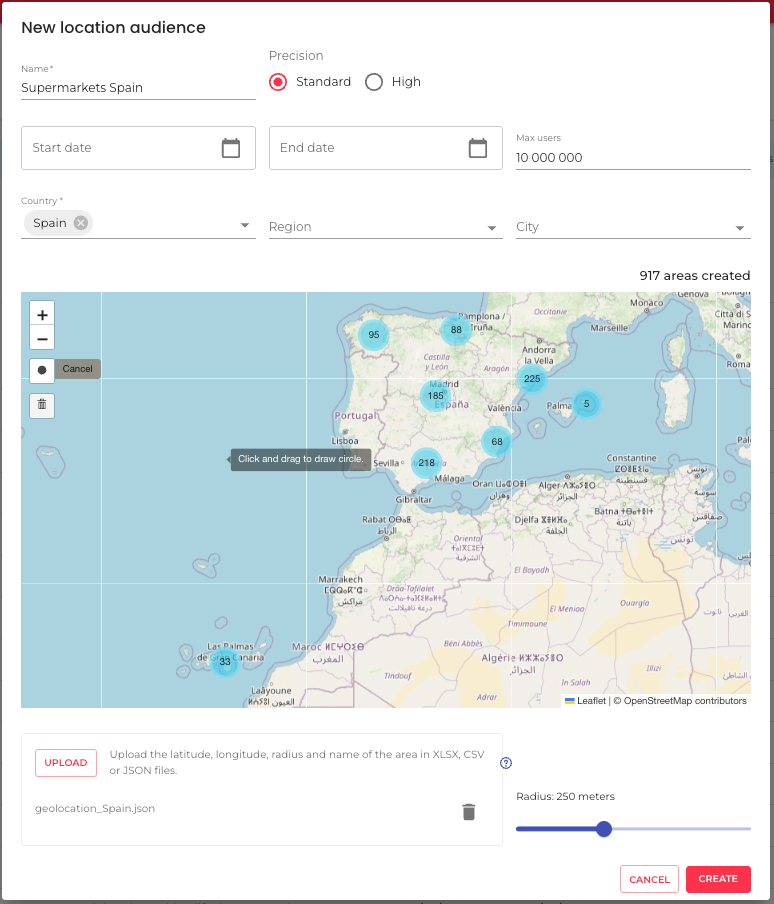Zoom out on the map
The image size is (774, 904).
(42, 339)
